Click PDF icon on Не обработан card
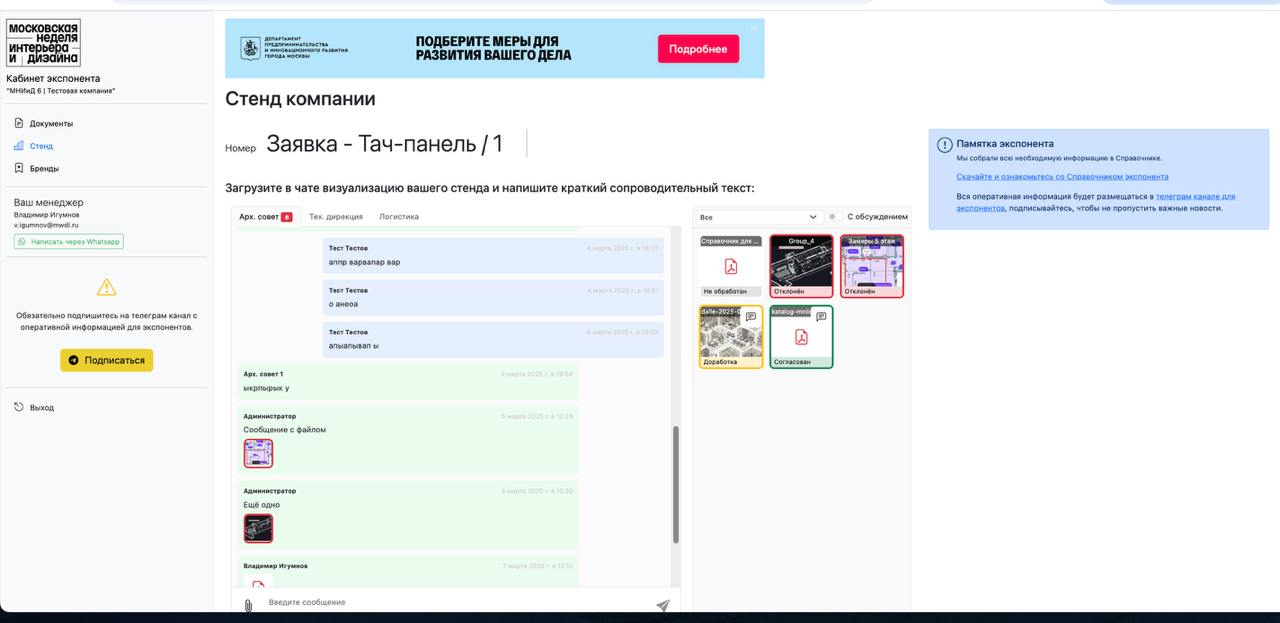1280x623 pixels. [x=731, y=266]
